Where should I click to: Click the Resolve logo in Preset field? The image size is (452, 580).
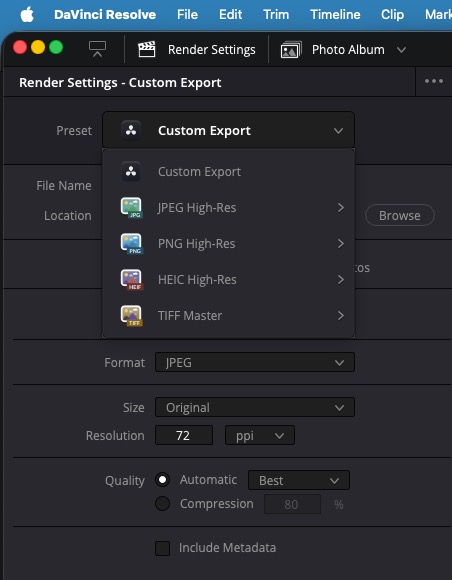[131, 130]
